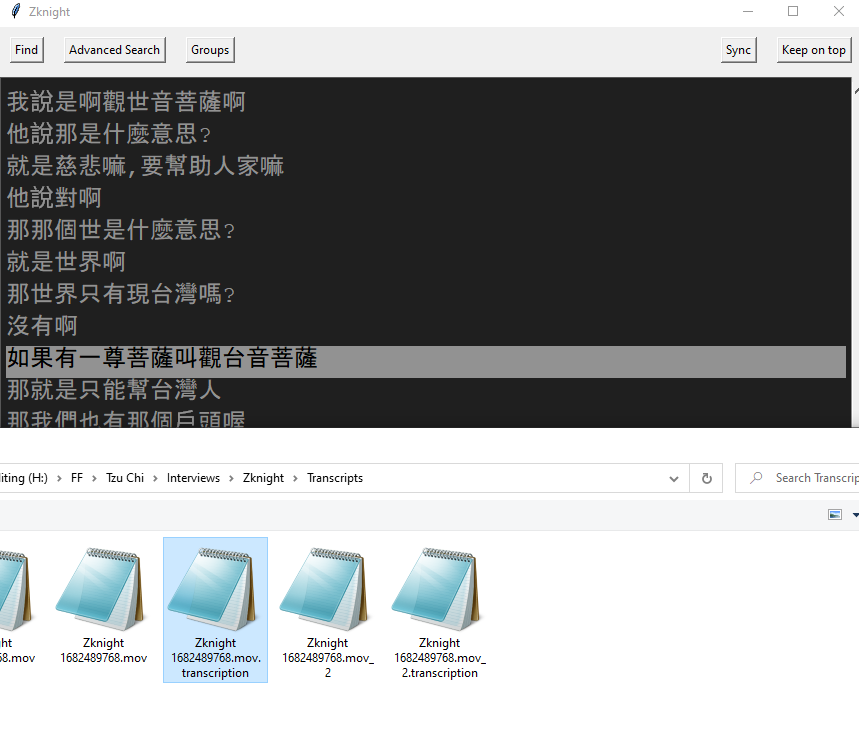Screen dimensions: 859x734
Task: Navigate to the Tzu Chi breadcrumb item
Action: coord(124,478)
